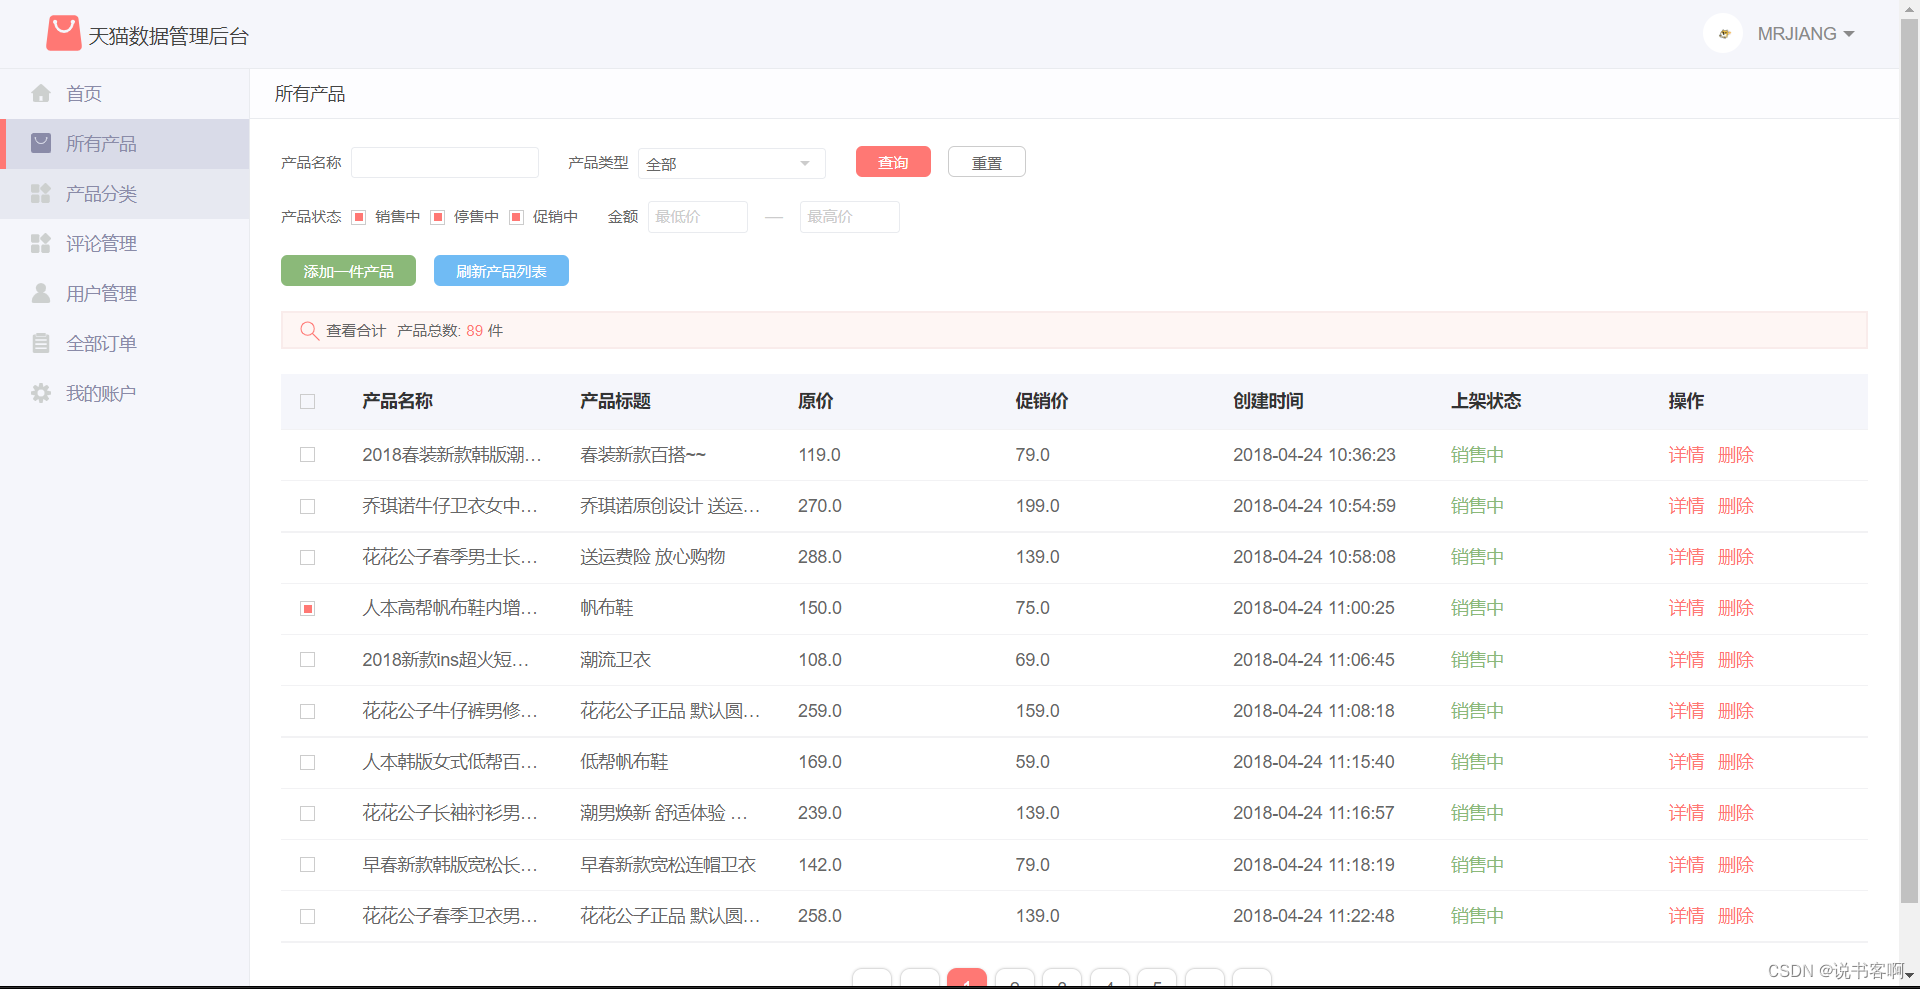Click the bag icon beside 所有产品
The height and width of the screenshot is (989, 1920).
tap(41, 143)
